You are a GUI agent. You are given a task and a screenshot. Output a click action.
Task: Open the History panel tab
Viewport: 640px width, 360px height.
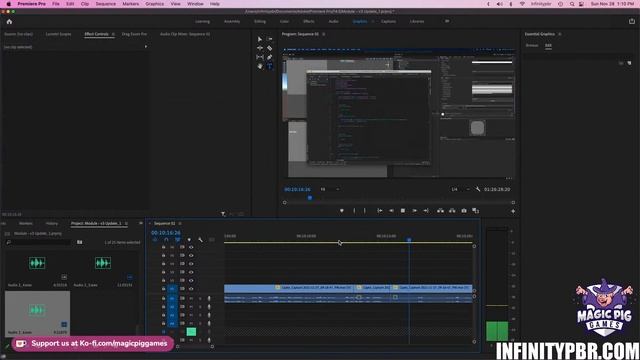[52, 224]
